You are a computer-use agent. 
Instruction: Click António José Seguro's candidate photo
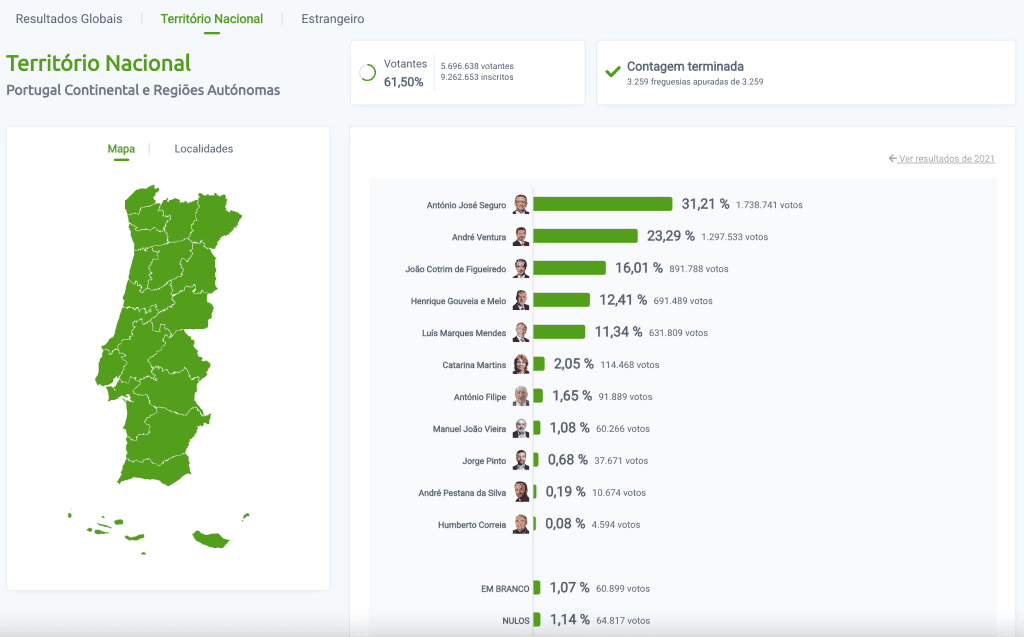click(x=521, y=204)
